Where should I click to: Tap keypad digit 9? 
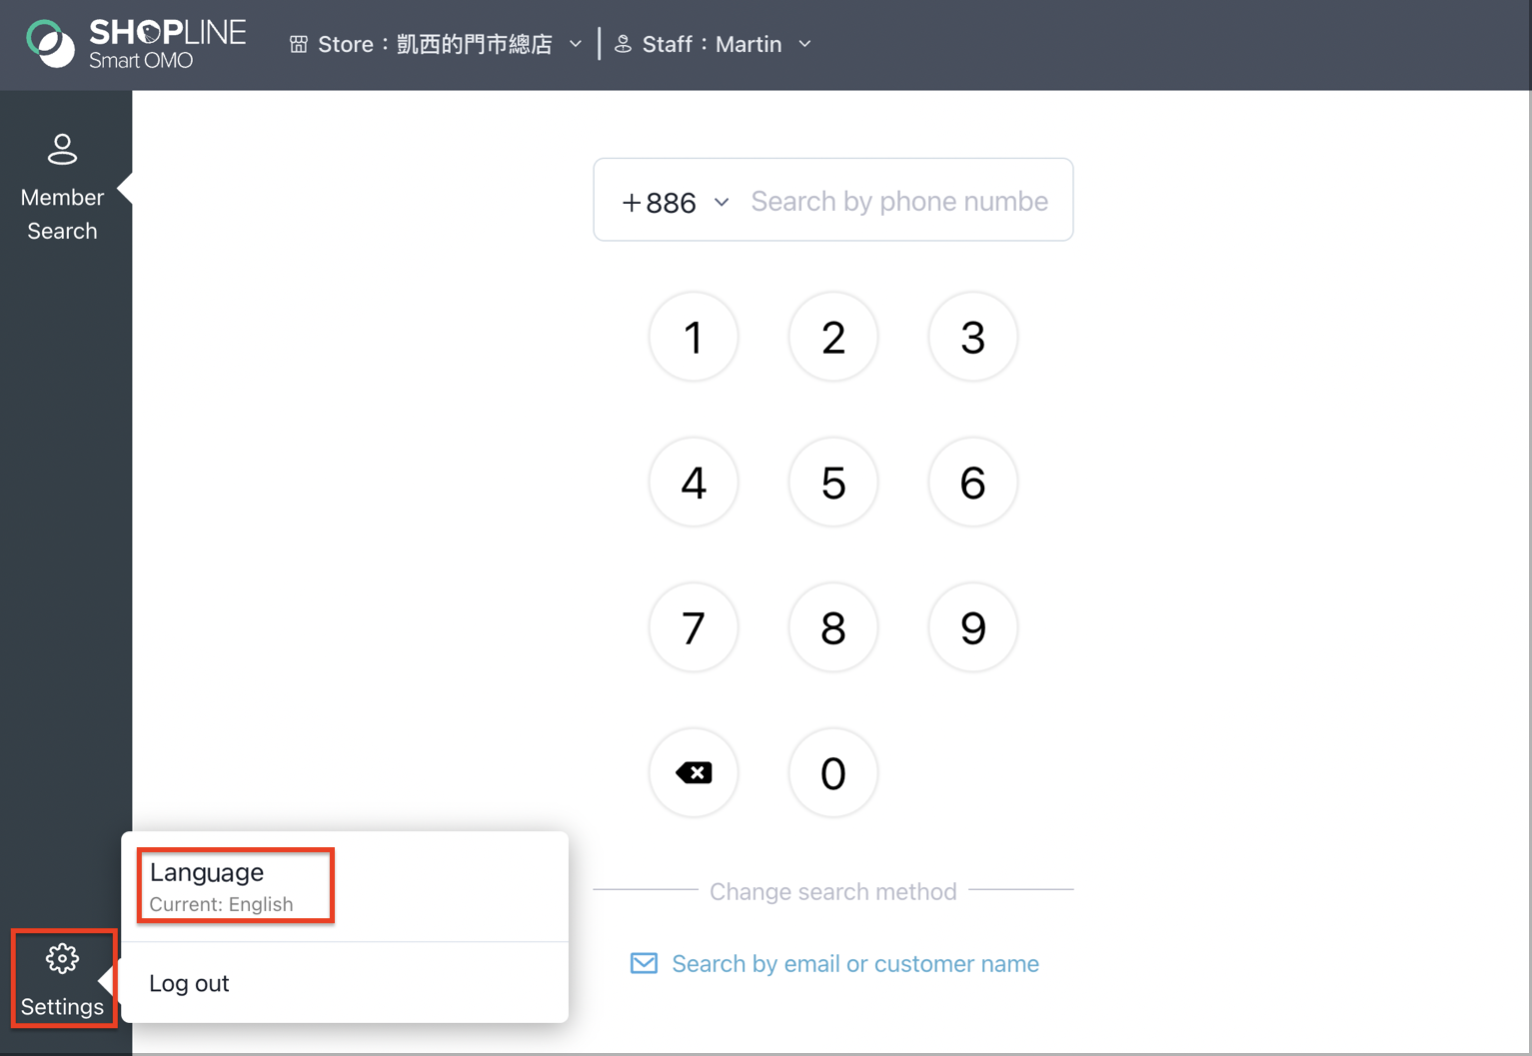(x=973, y=628)
